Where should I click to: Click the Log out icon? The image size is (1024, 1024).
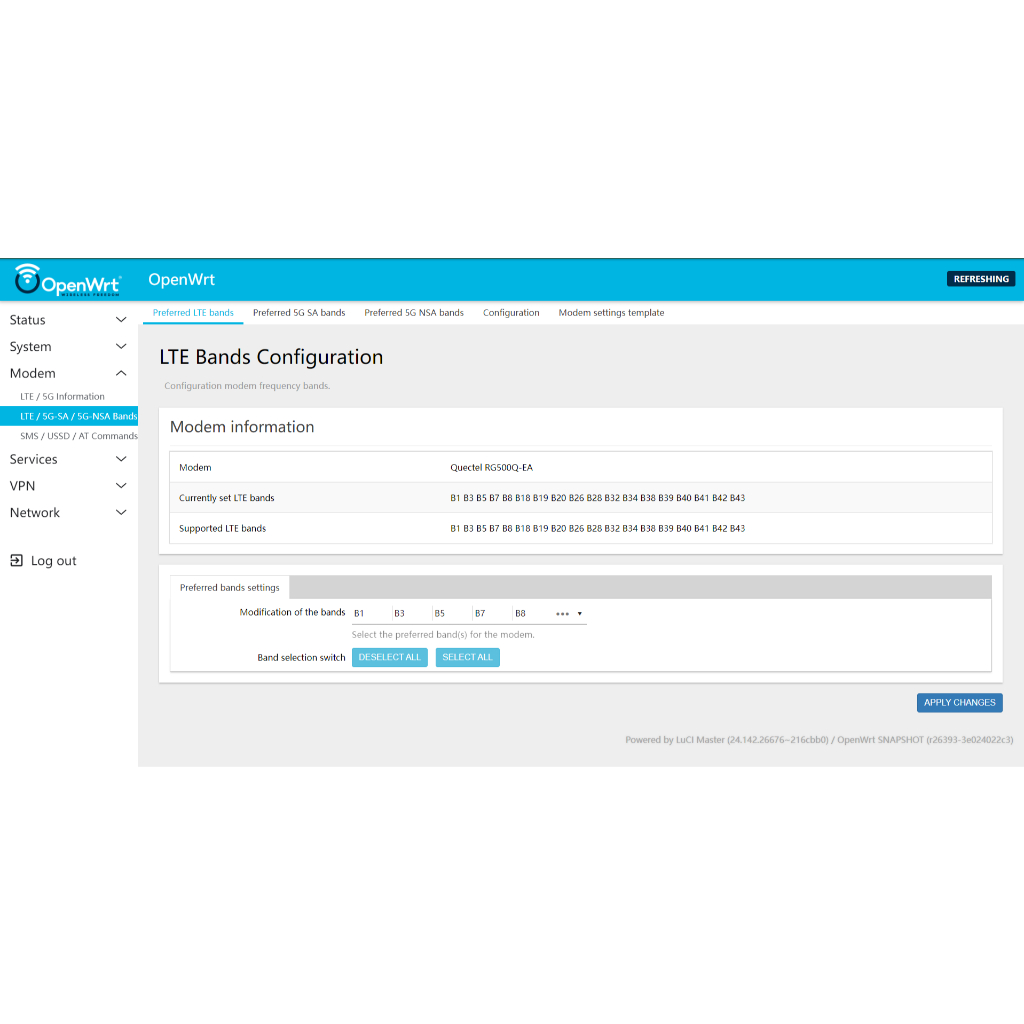pyautogui.click(x=16, y=561)
